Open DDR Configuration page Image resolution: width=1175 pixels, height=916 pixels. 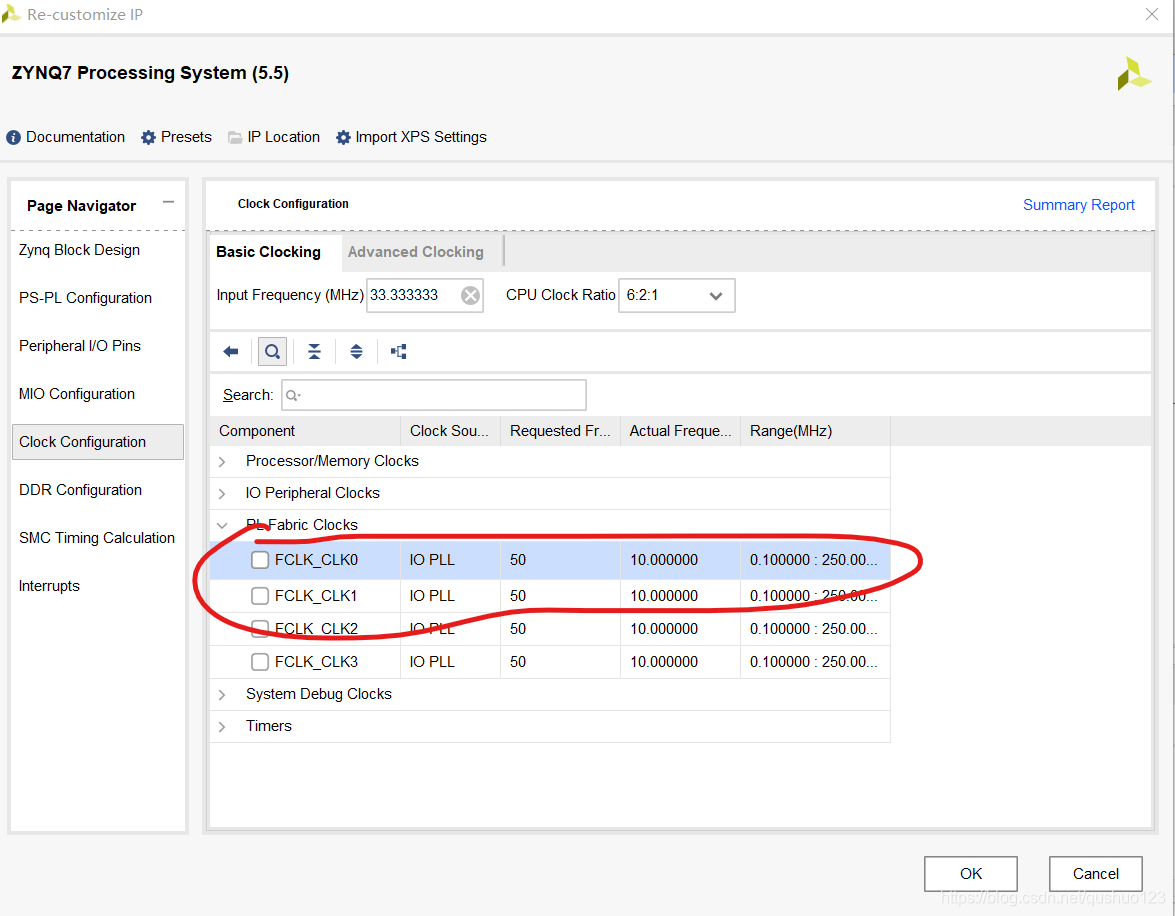pyautogui.click(x=80, y=489)
